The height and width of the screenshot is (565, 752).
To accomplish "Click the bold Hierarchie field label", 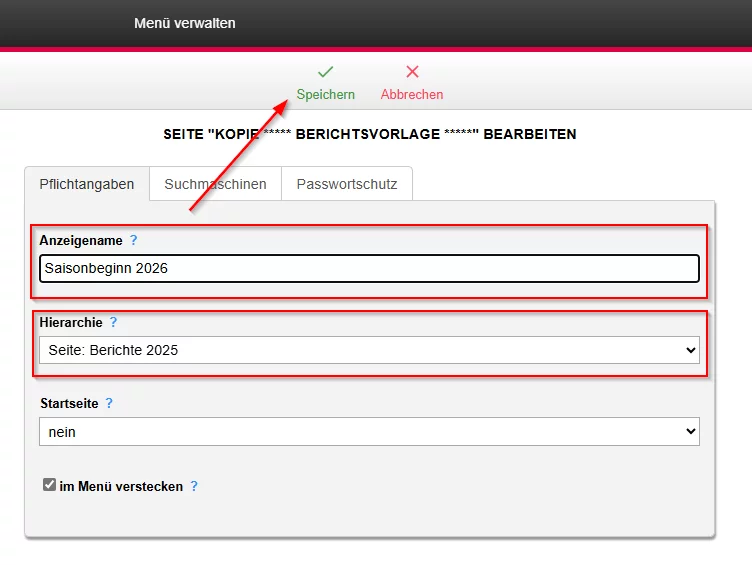I will (71, 322).
